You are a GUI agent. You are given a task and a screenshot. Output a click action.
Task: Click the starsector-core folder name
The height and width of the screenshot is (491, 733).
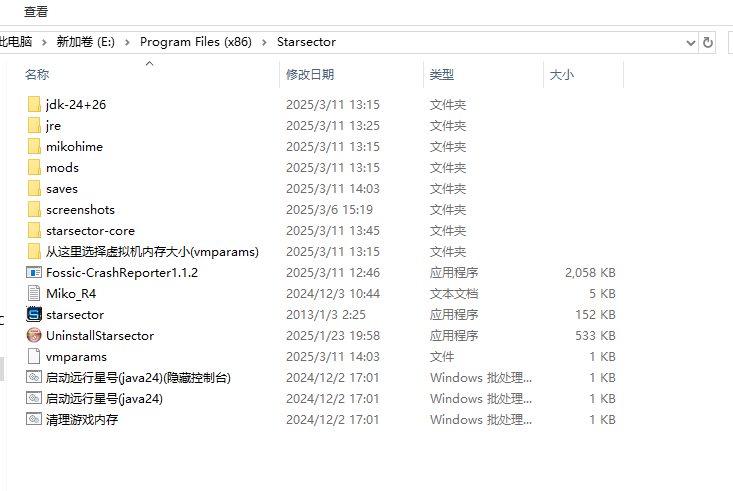point(90,231)
